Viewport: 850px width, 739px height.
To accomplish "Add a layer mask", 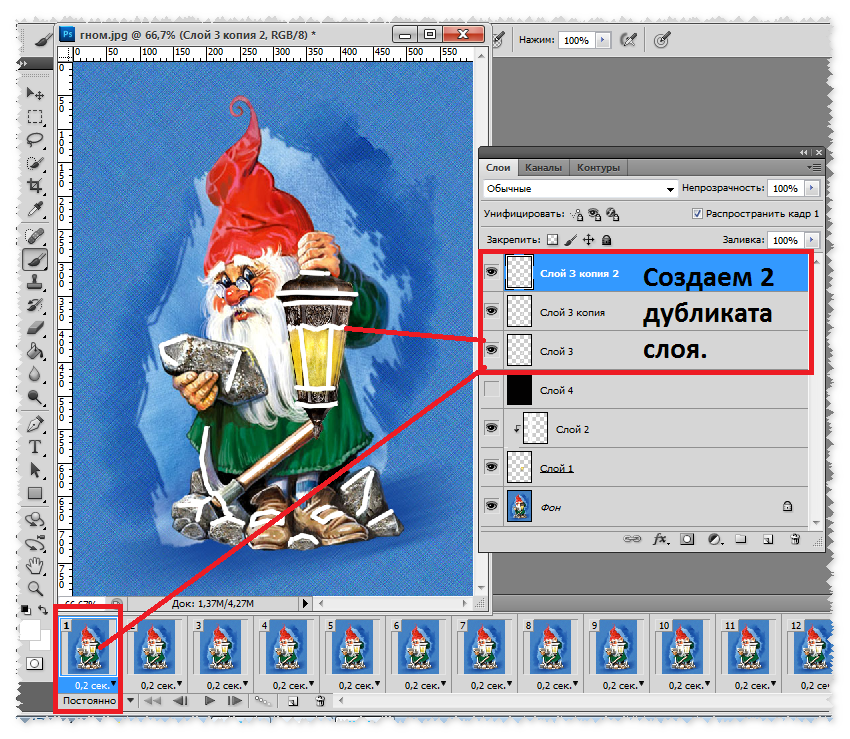I will [687, 539].
